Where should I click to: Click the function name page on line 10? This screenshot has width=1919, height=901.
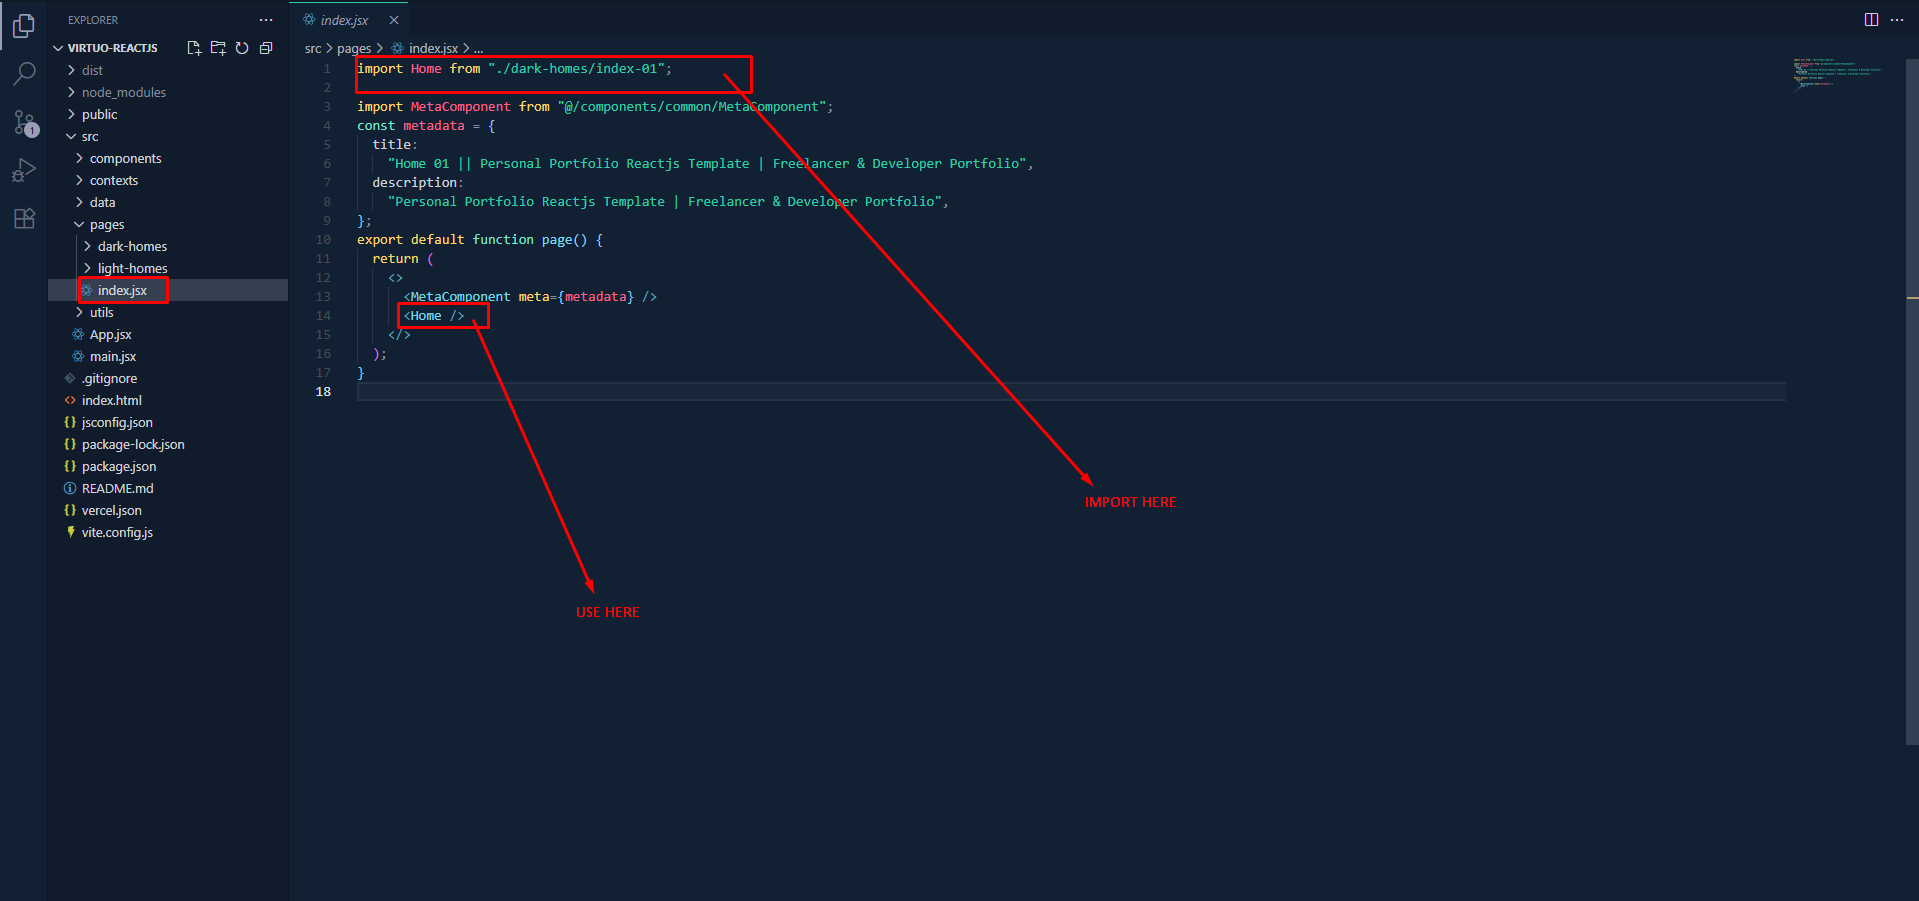557,240
